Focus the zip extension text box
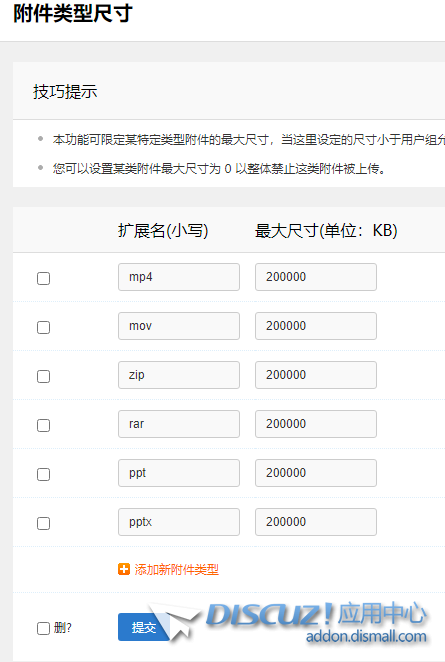 (179, 375)
